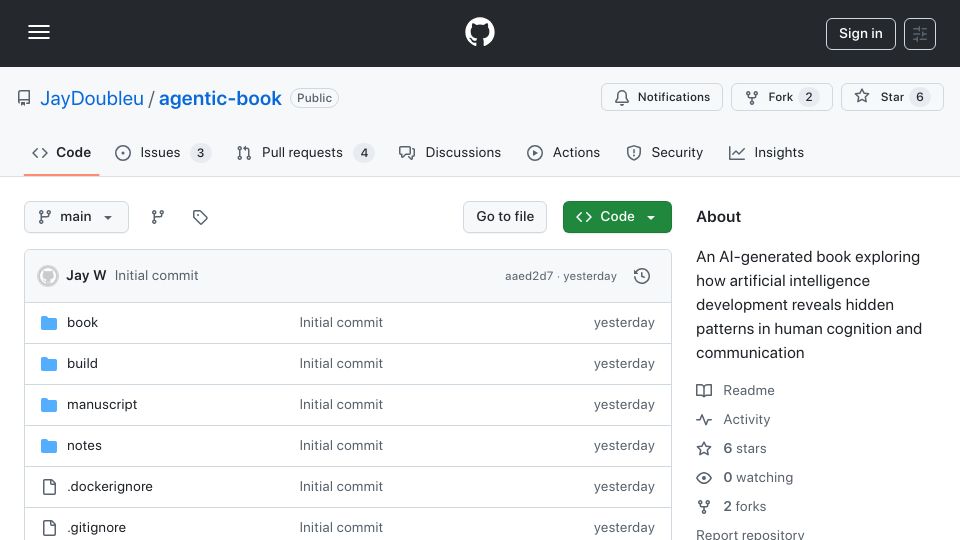The width and height of the screenshot is (960, 540).
Task: Open the latest Initial commit message in header row
Action: point(156,276)
